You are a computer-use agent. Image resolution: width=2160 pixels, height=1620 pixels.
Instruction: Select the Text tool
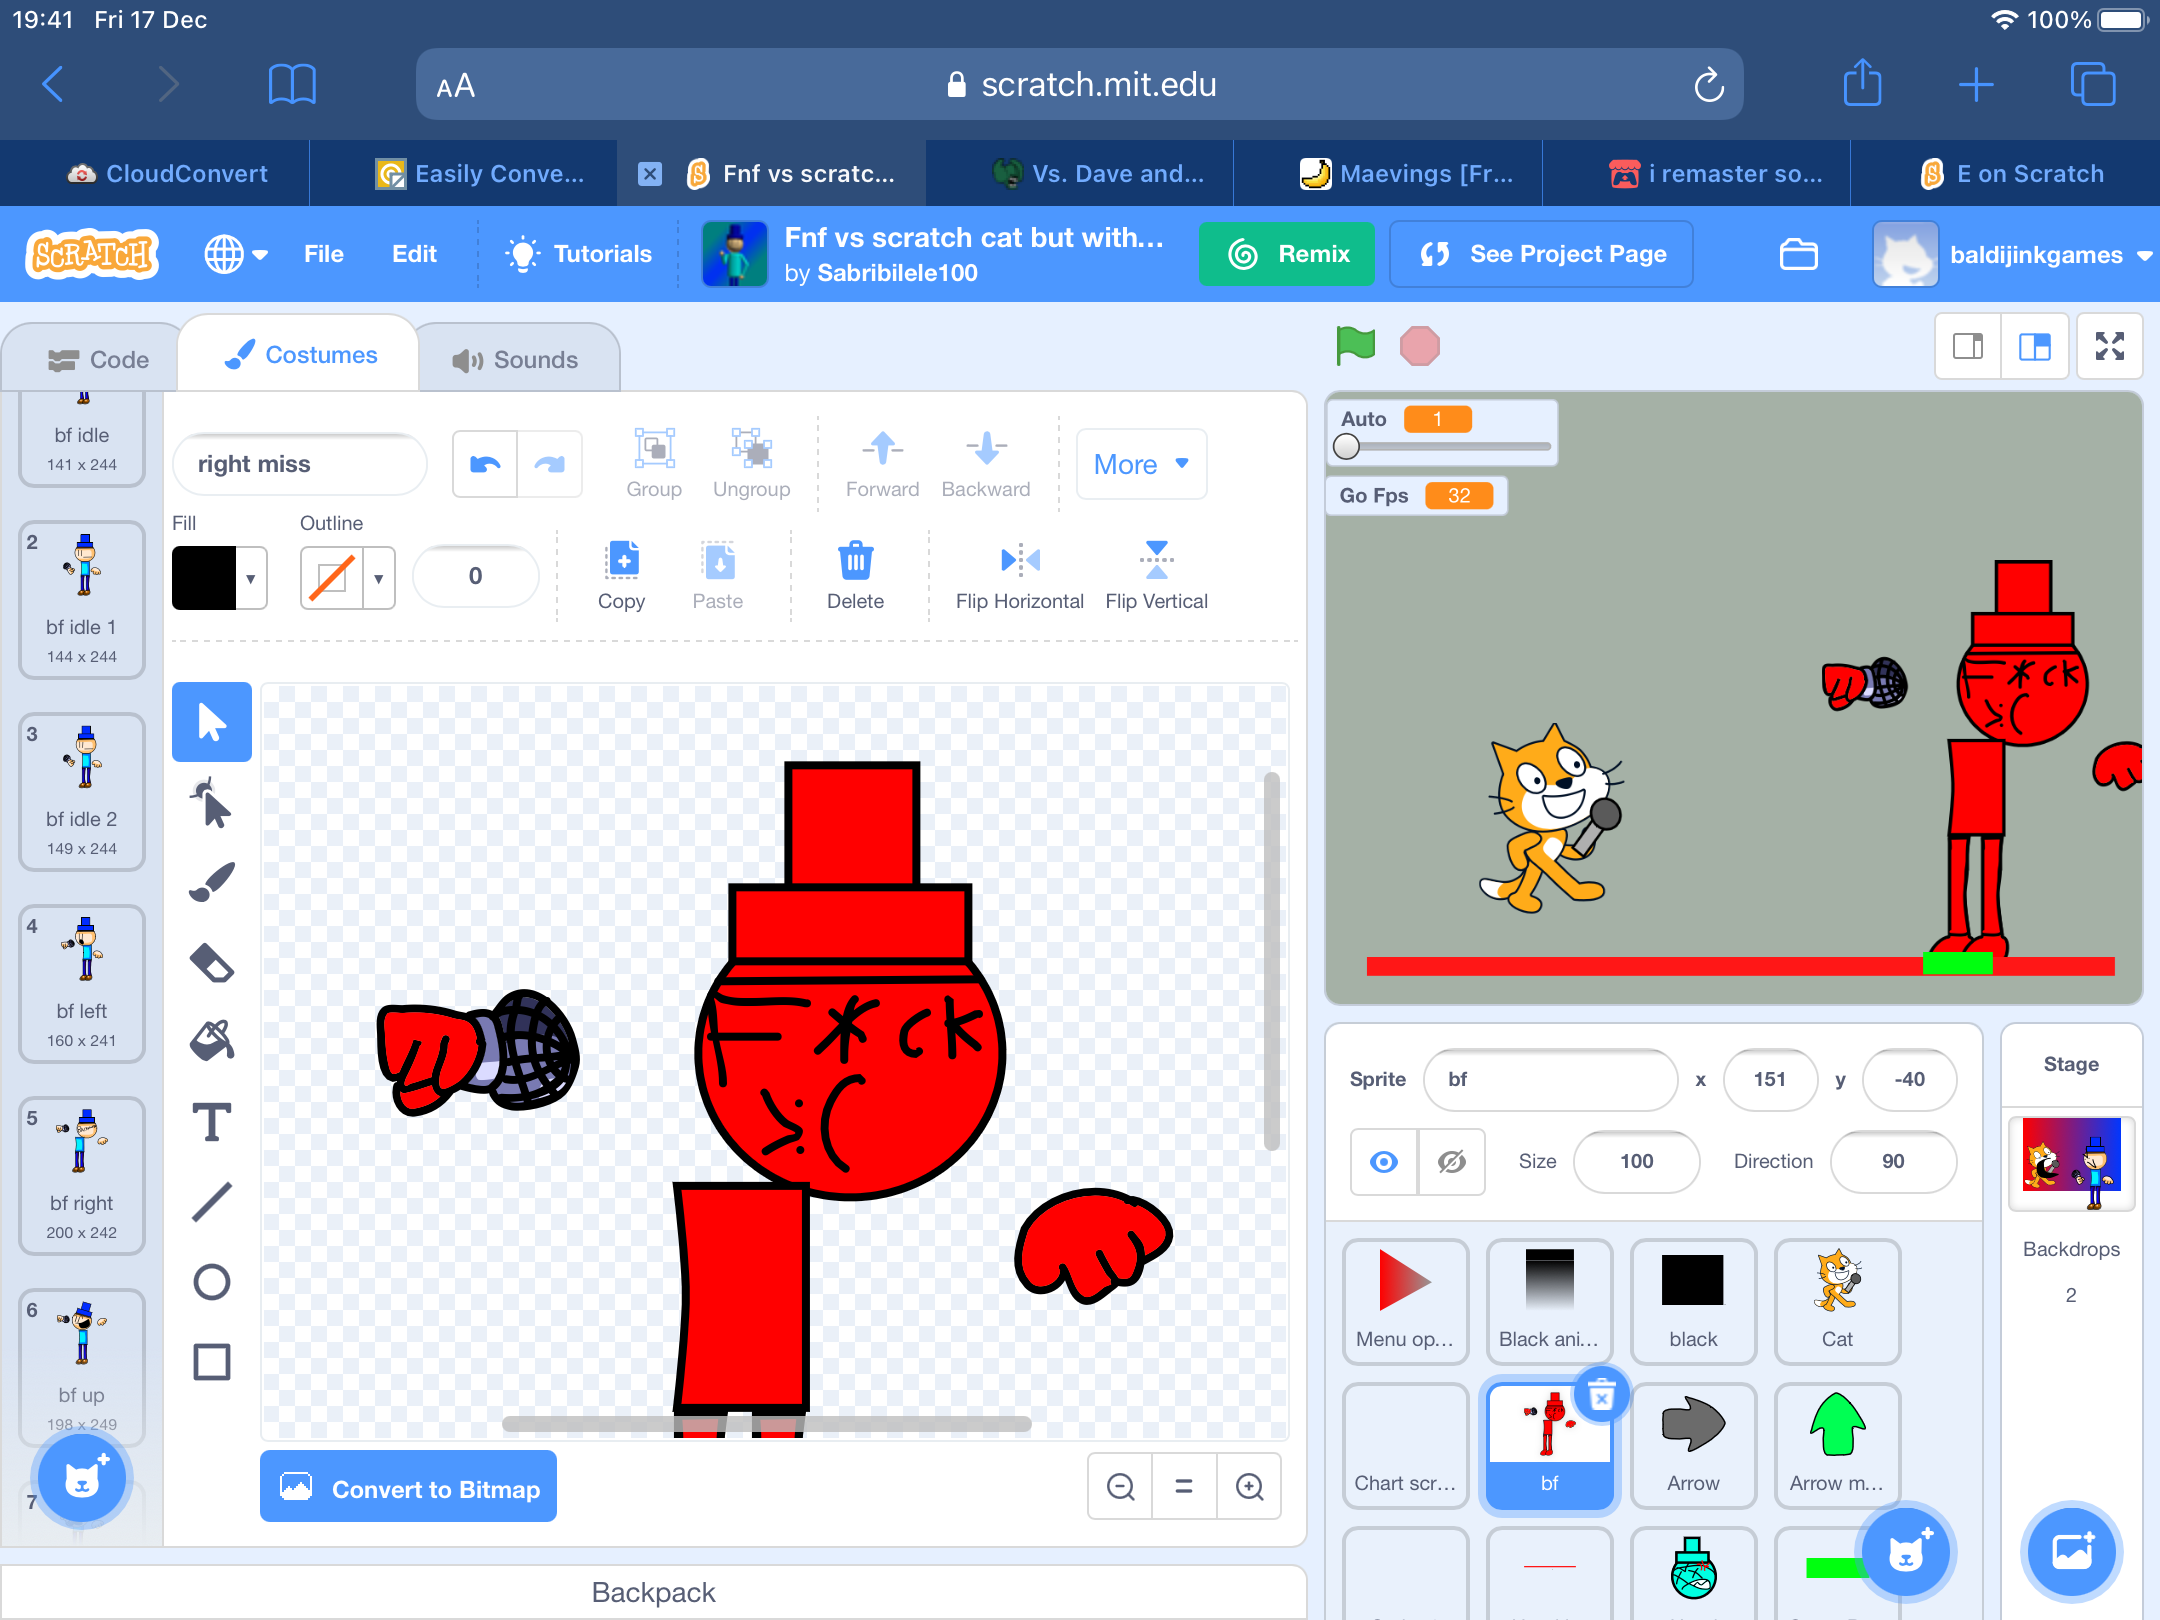tap(212, 1122)
